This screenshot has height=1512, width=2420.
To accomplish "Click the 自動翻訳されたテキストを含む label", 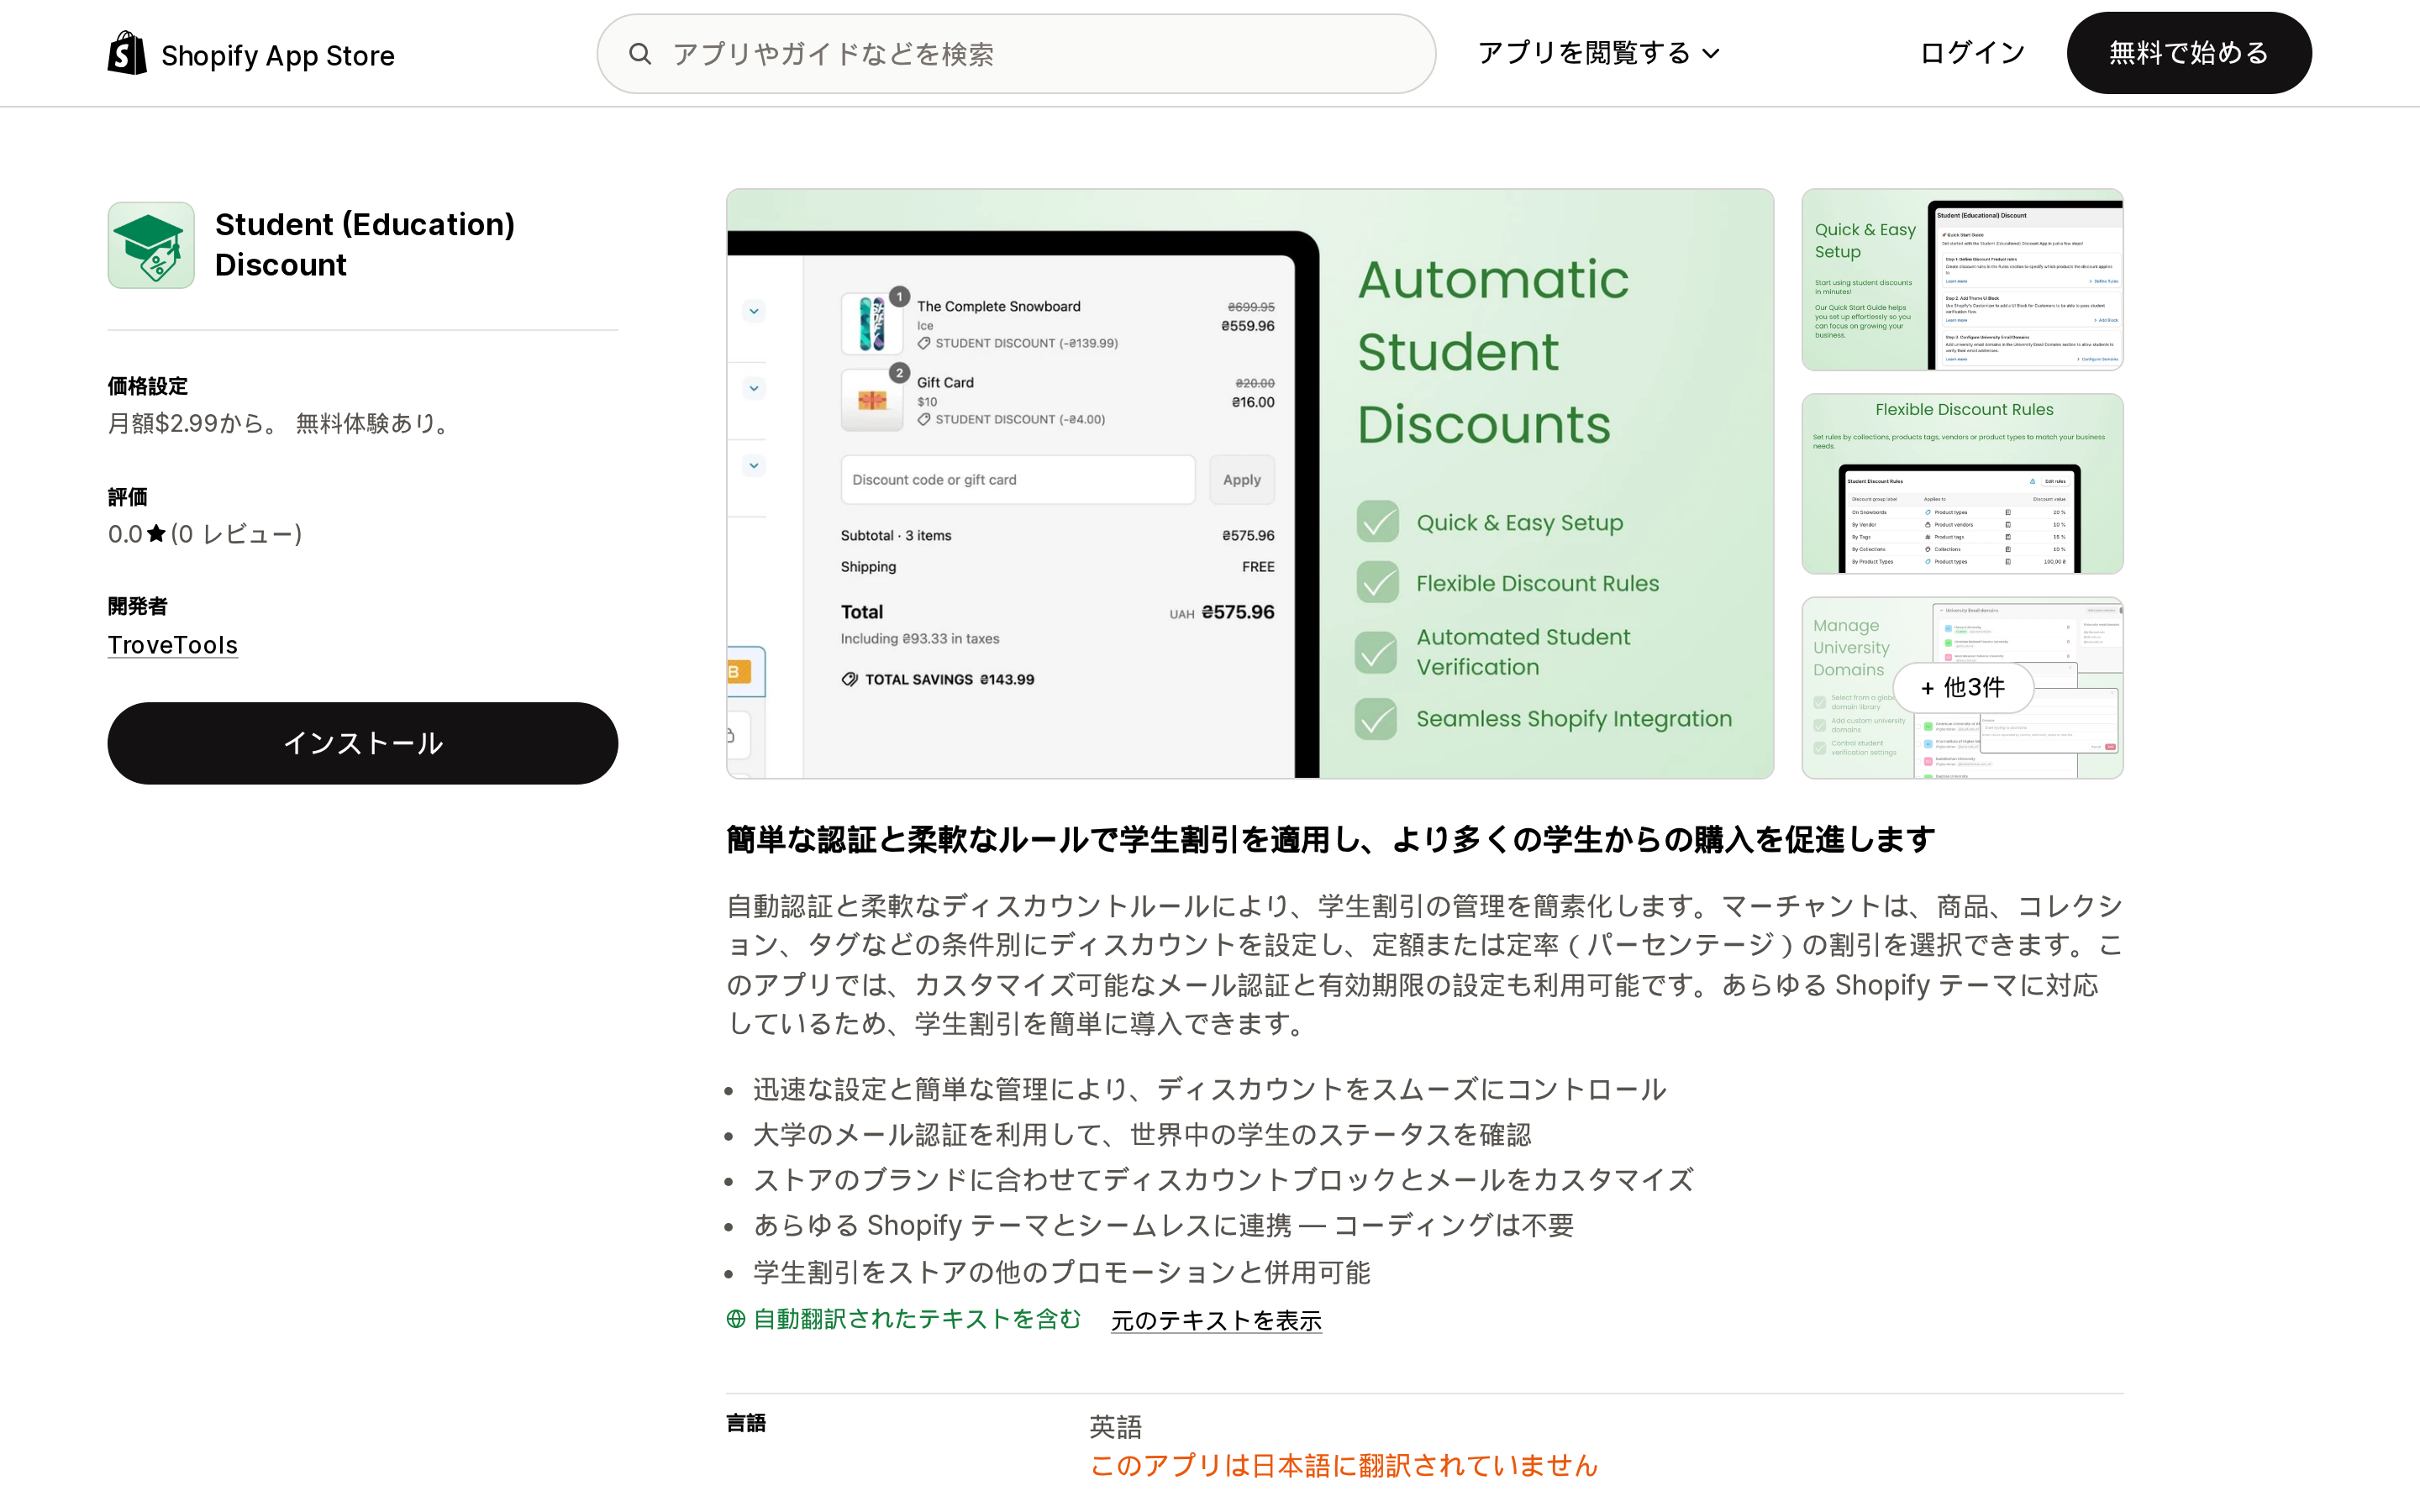I will pyautogui.click(x=917, y=1319).
